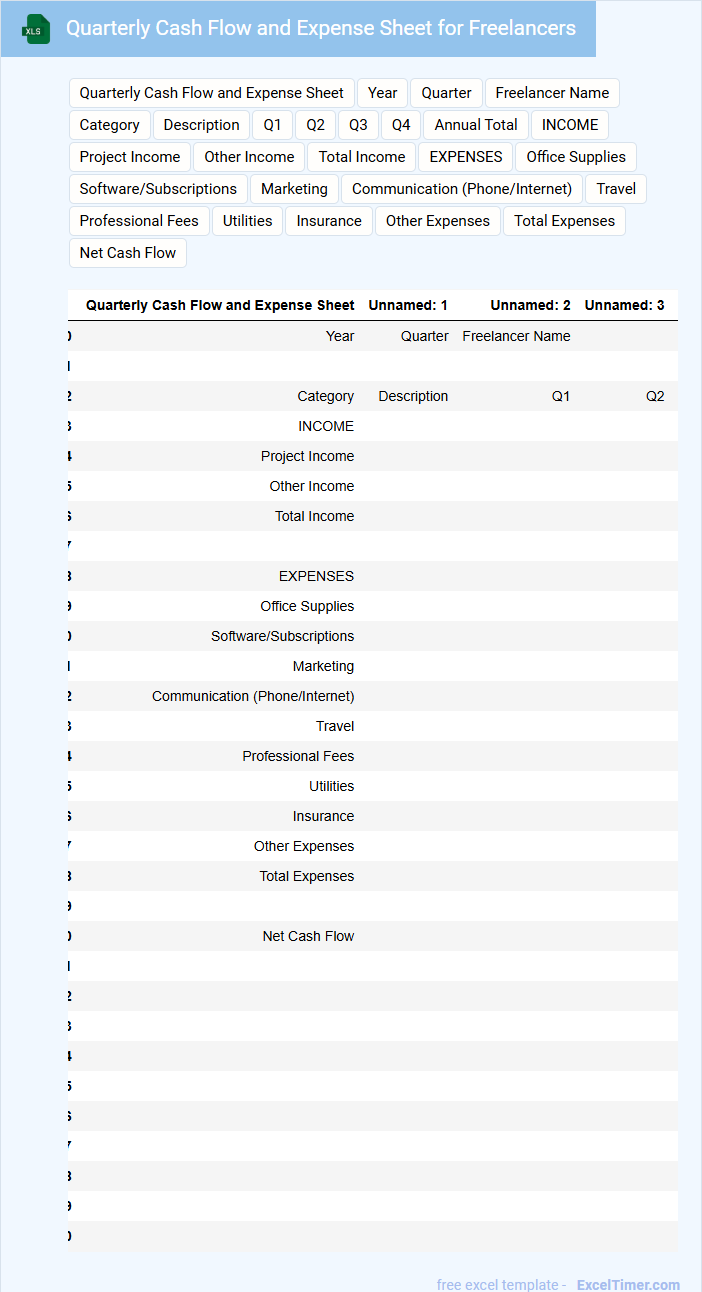Select the 'Utilities' table row label

332,786
